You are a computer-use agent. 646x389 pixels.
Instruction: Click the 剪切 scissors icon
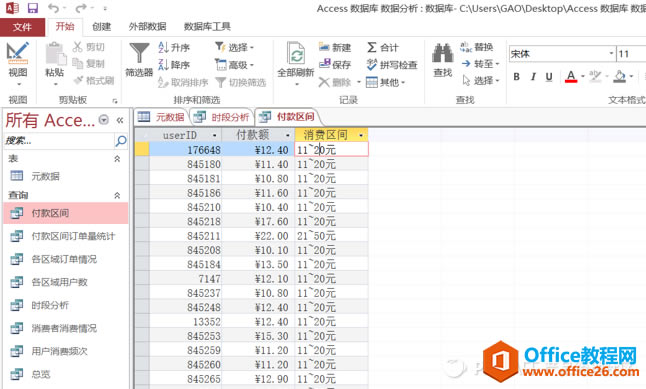(78, 47)
